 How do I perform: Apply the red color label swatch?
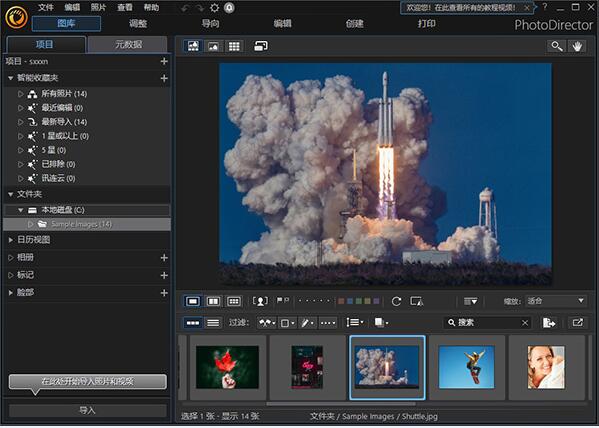(341, 301)
